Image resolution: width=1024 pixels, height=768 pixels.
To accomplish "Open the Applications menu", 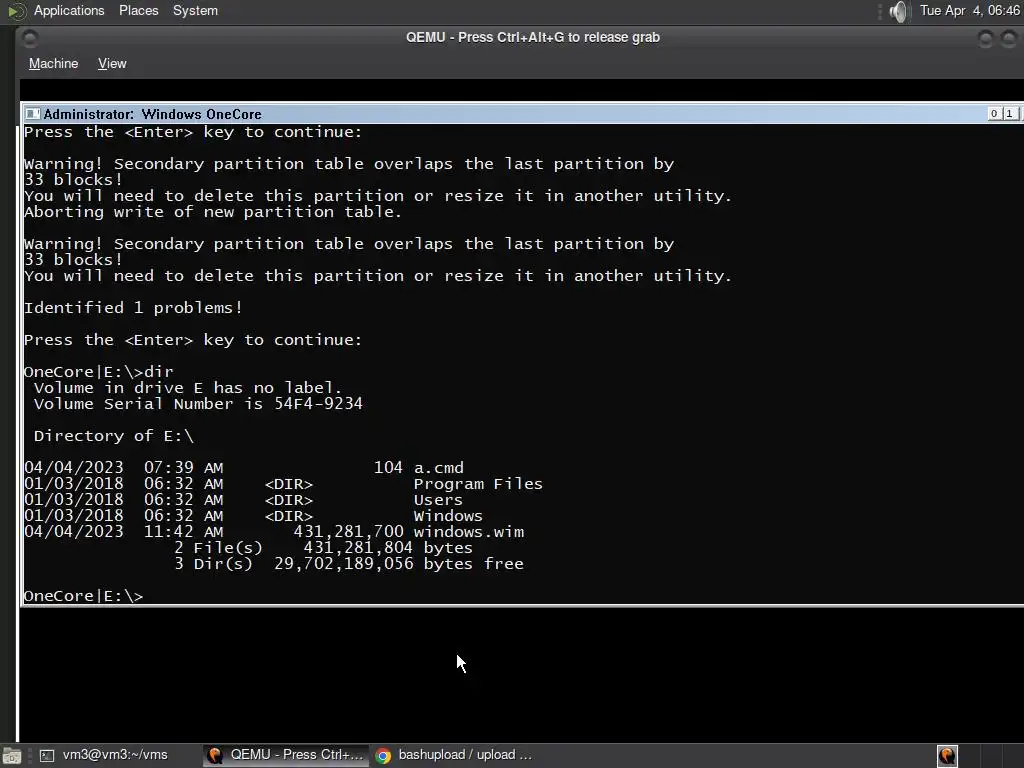I will click(x=69, y=10).
